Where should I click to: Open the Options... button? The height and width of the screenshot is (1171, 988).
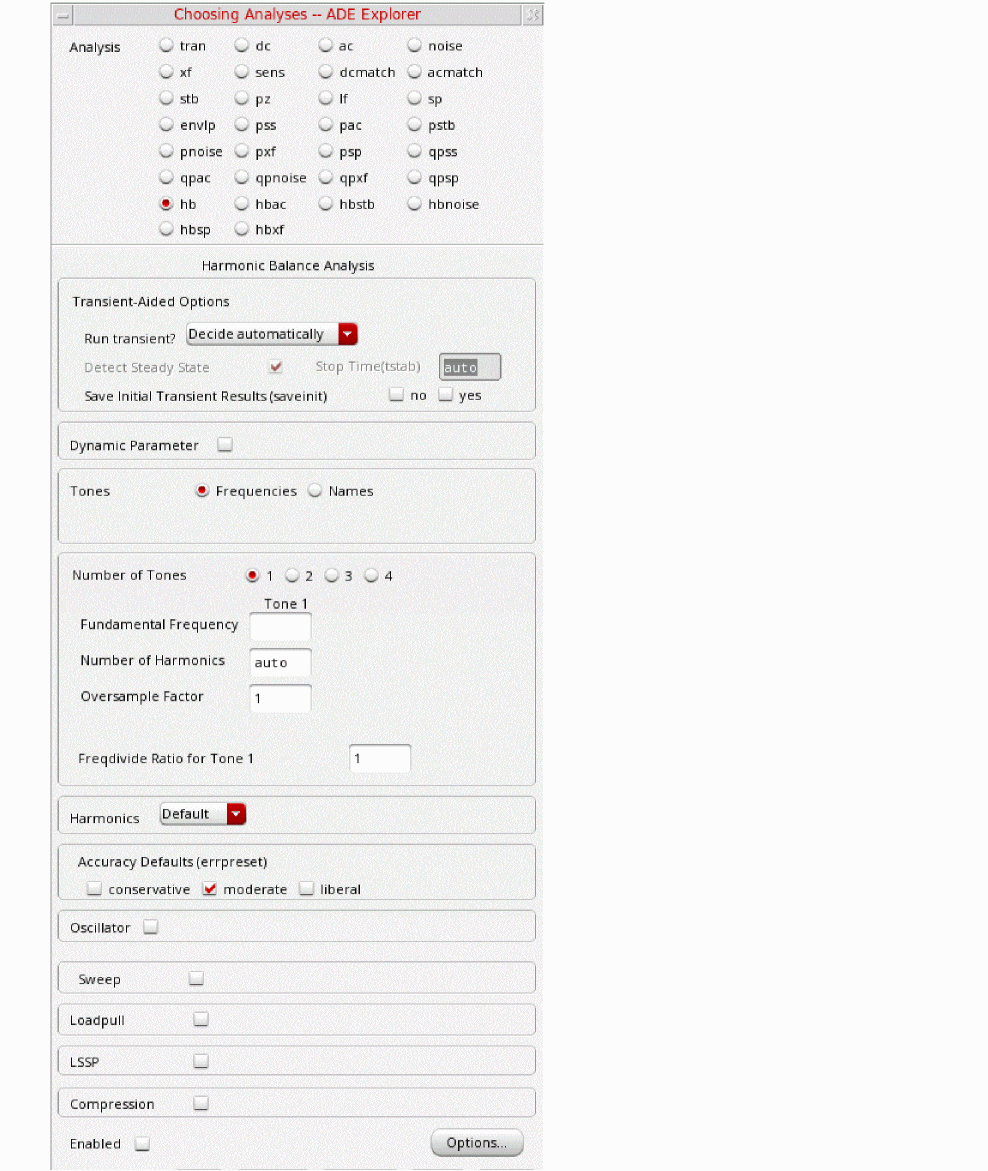pos(476,1143)
